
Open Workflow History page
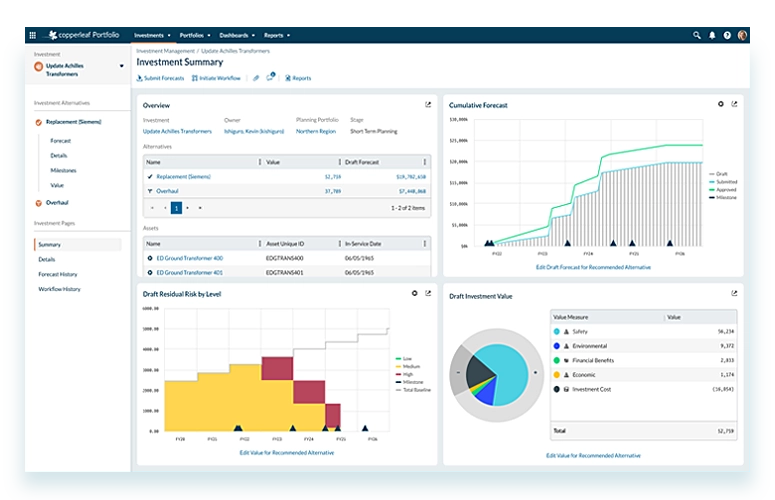point(59,289)
